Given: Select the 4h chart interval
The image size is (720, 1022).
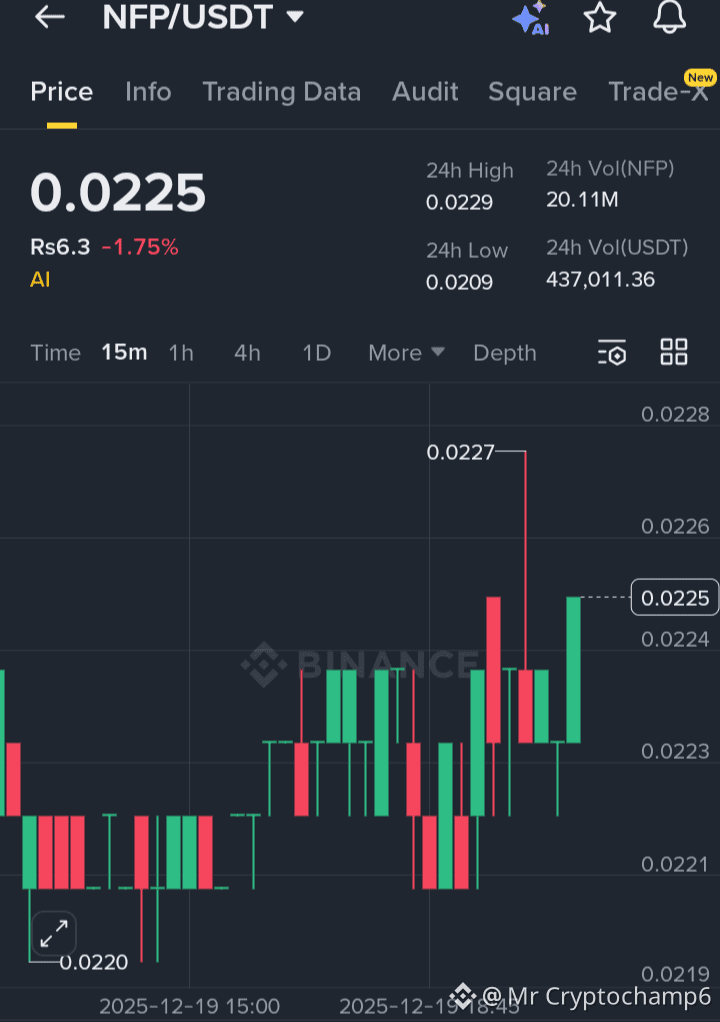Looking at the screenshot, I should click(248, 353).
